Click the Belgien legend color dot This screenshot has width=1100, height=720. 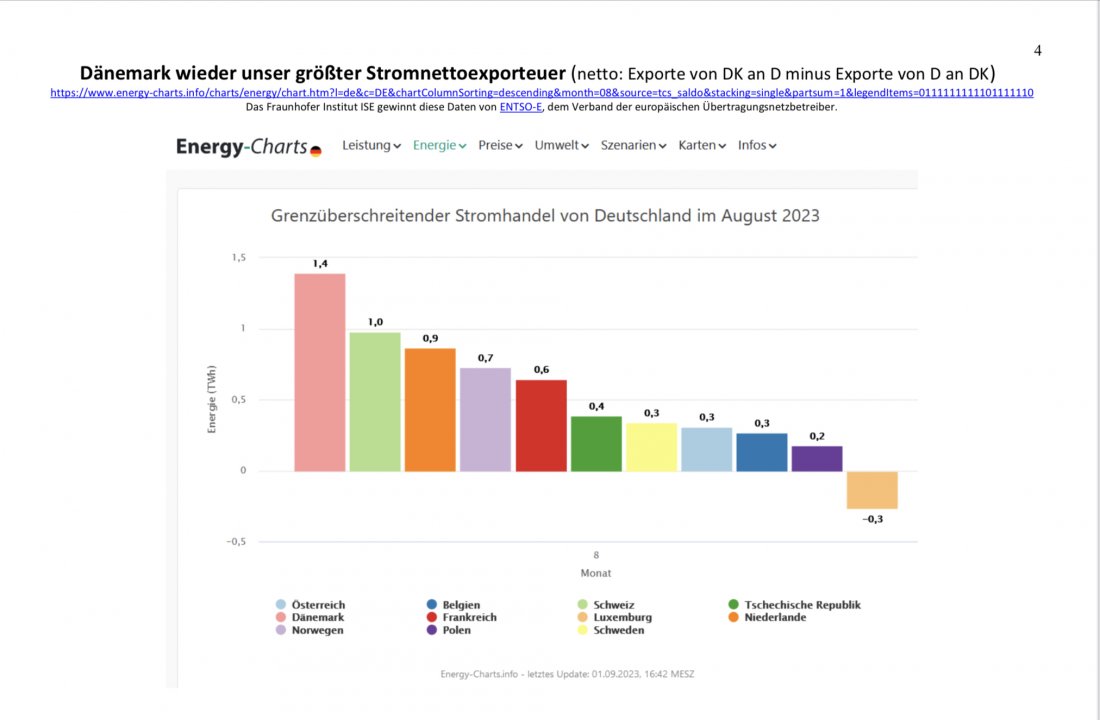pyautogui.click(x=431, y=605)
